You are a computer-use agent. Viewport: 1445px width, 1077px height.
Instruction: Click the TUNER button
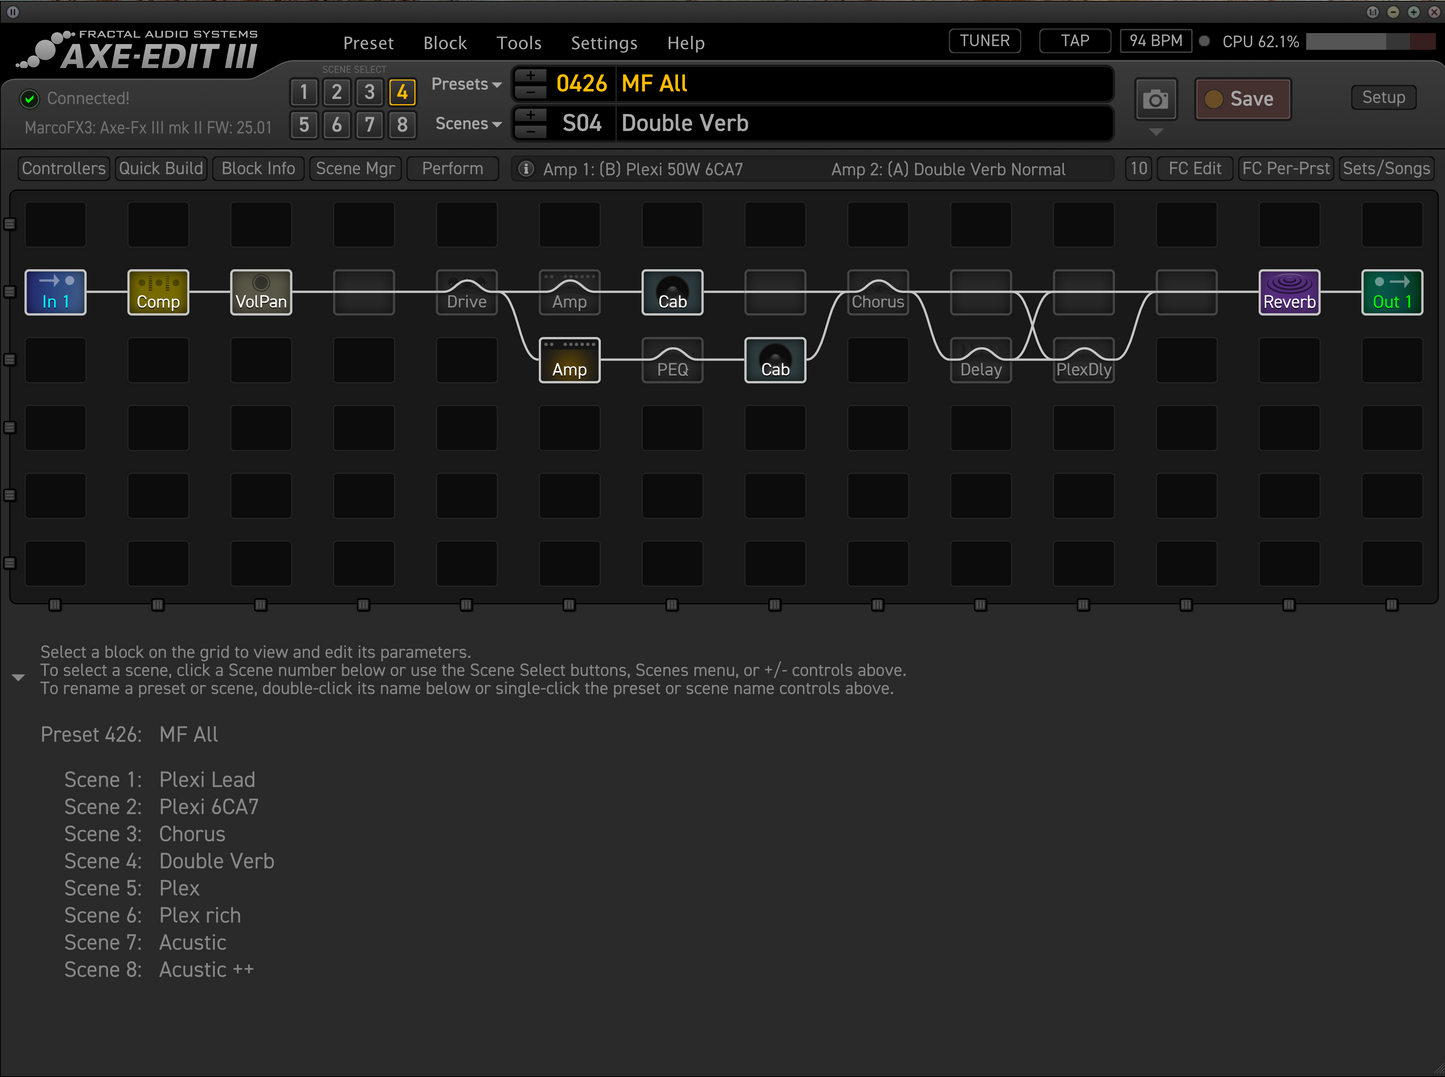click(x=985, y=41)
